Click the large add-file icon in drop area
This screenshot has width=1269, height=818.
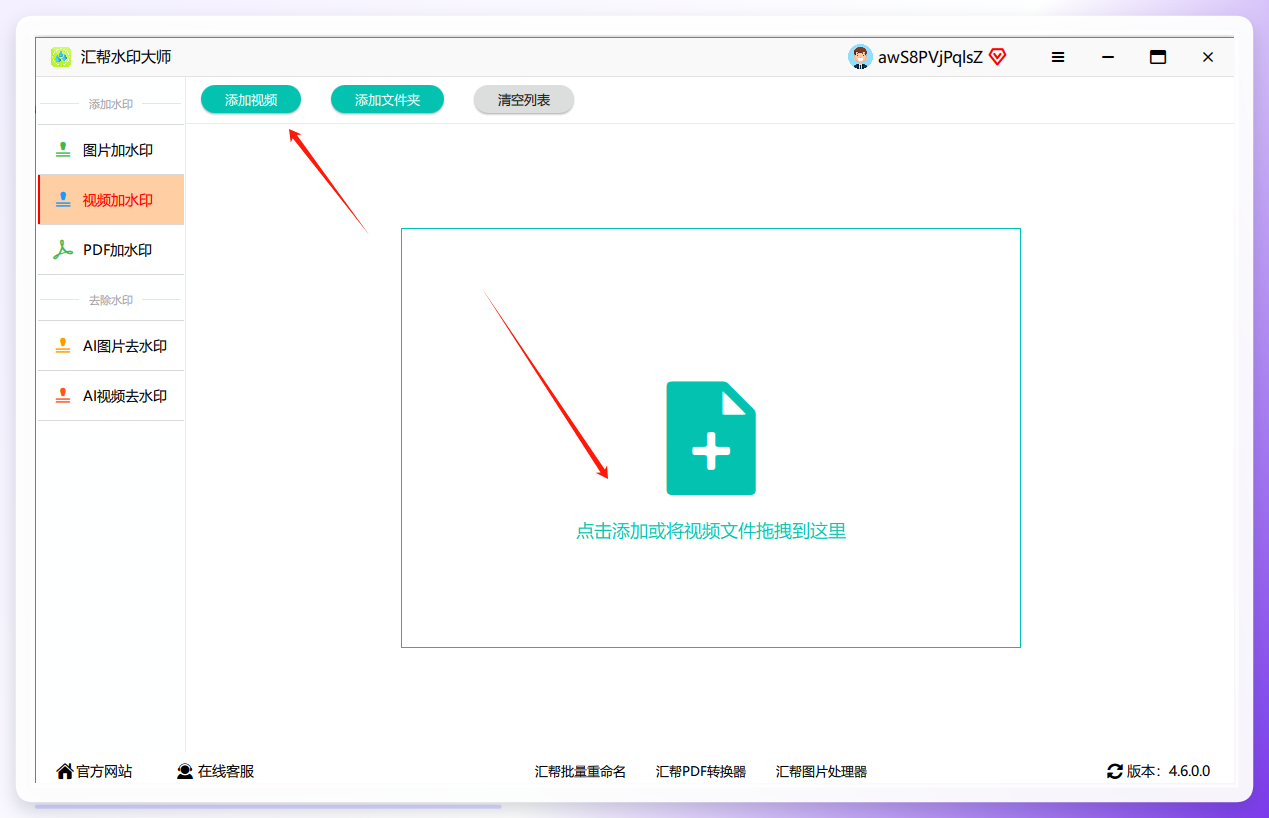point(711,438)
